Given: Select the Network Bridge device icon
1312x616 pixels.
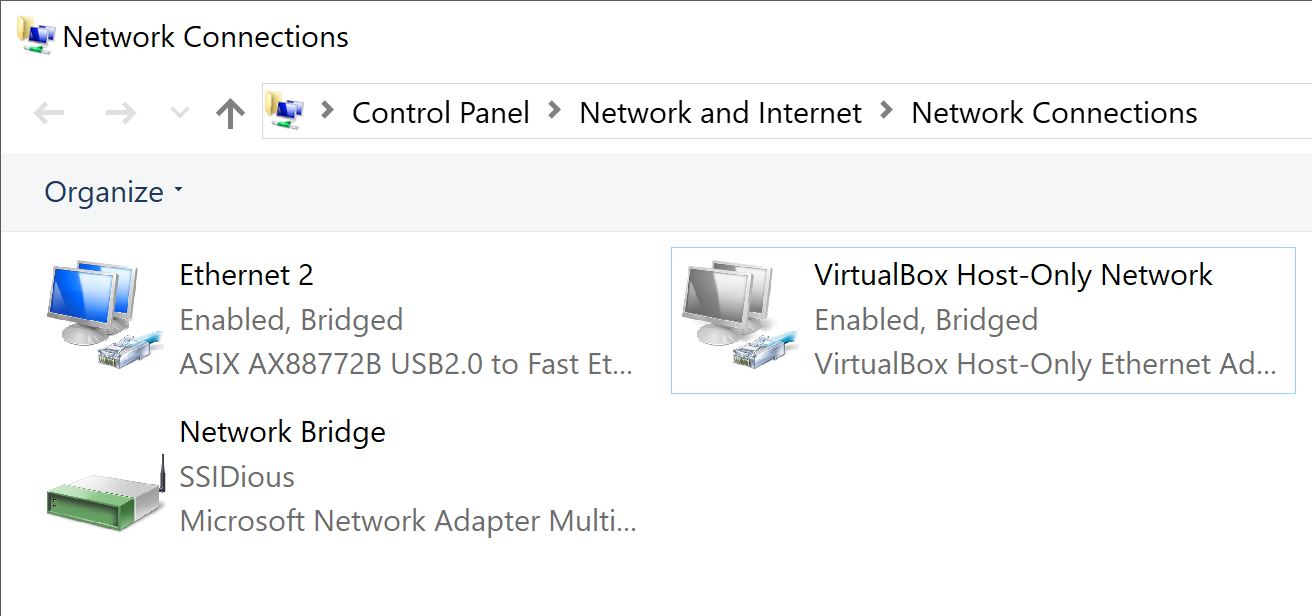Looking at the screenshot, I should click(105, 497).
